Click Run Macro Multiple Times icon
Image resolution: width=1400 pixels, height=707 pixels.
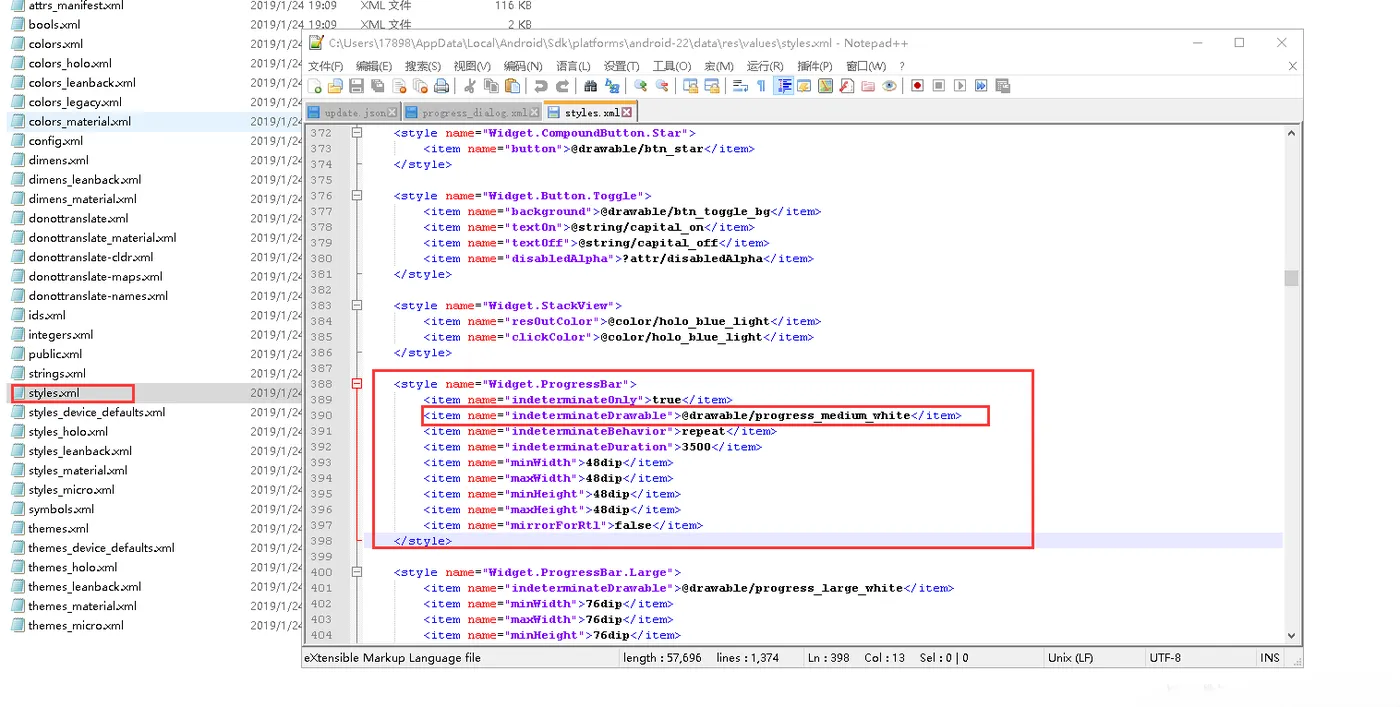pos(981,86)
